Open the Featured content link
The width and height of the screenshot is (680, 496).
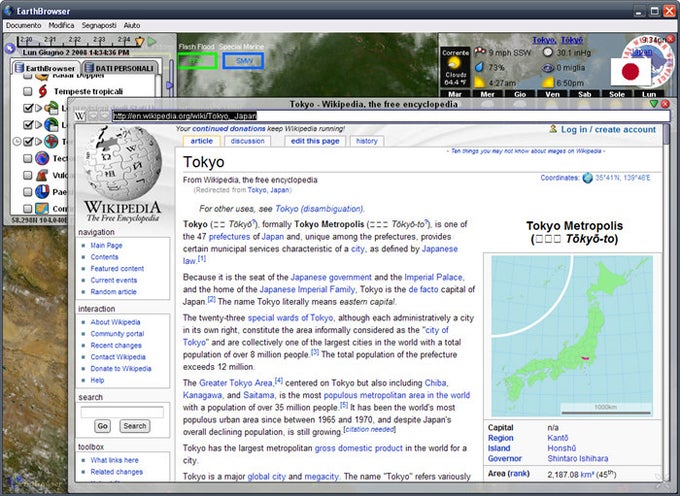click(117, 268)
